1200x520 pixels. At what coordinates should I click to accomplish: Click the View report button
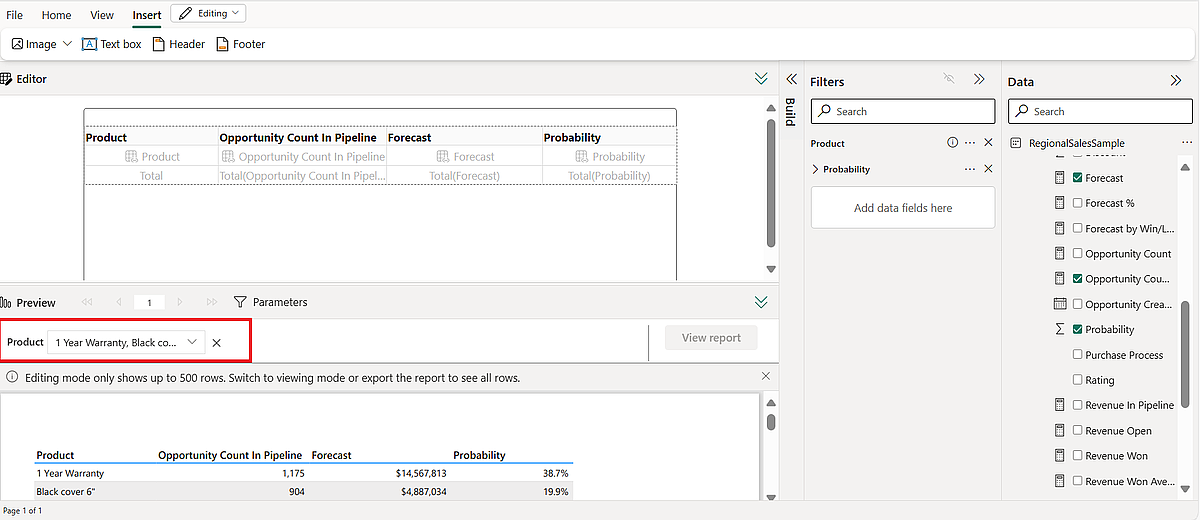pos(711,338)
